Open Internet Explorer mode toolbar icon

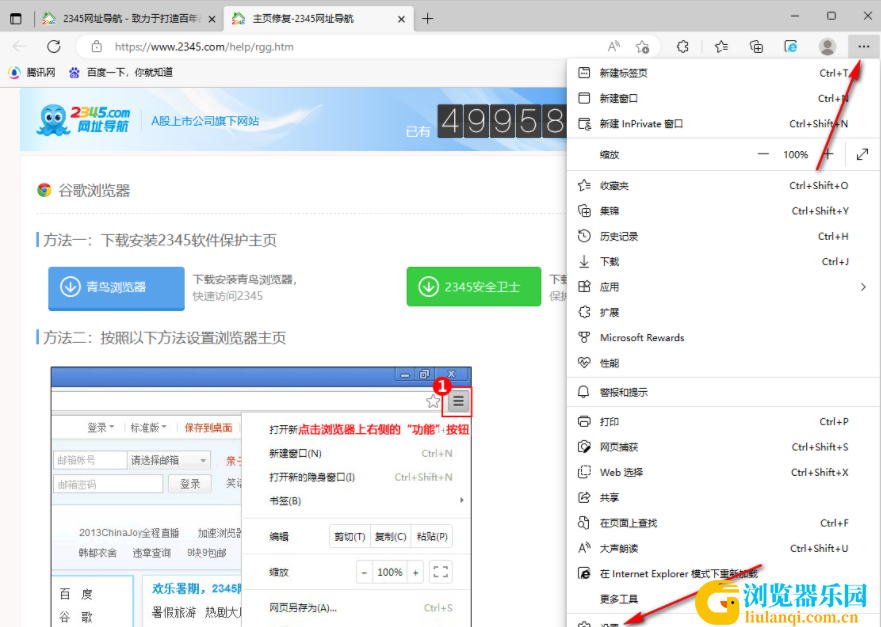791,47
